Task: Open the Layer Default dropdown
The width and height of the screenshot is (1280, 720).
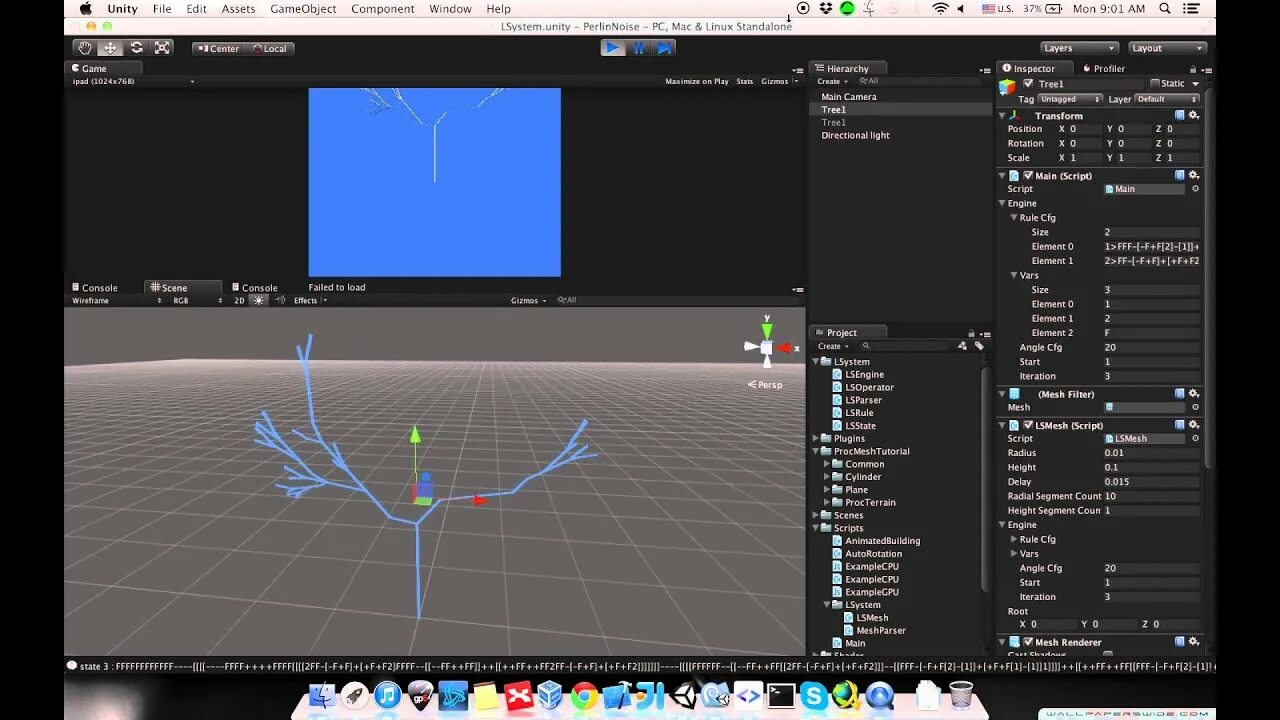Action: (1167, 99)
